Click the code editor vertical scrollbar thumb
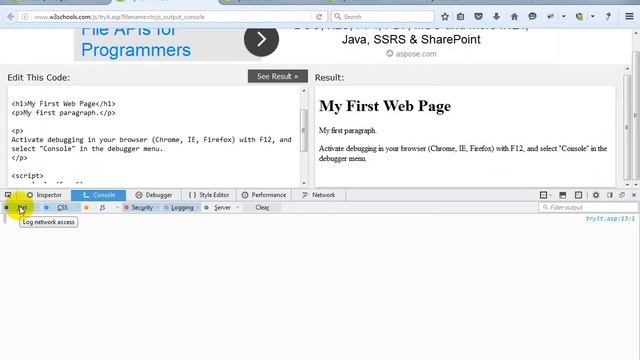This screenshot has height=360, width=640. click(304, 130)
